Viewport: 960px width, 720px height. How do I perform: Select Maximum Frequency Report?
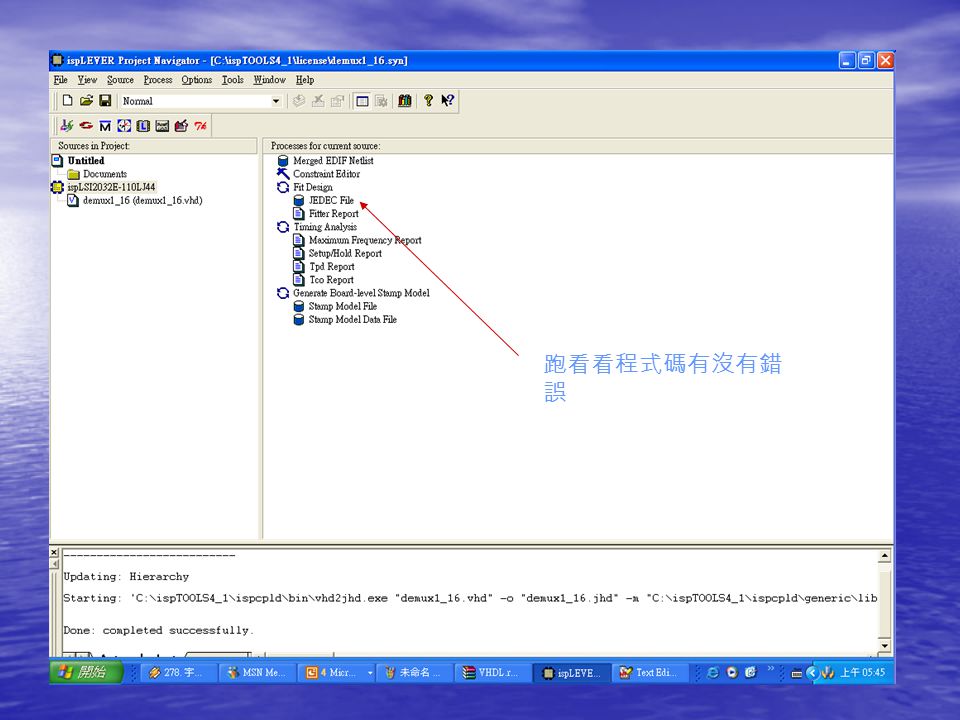point(365,240)
